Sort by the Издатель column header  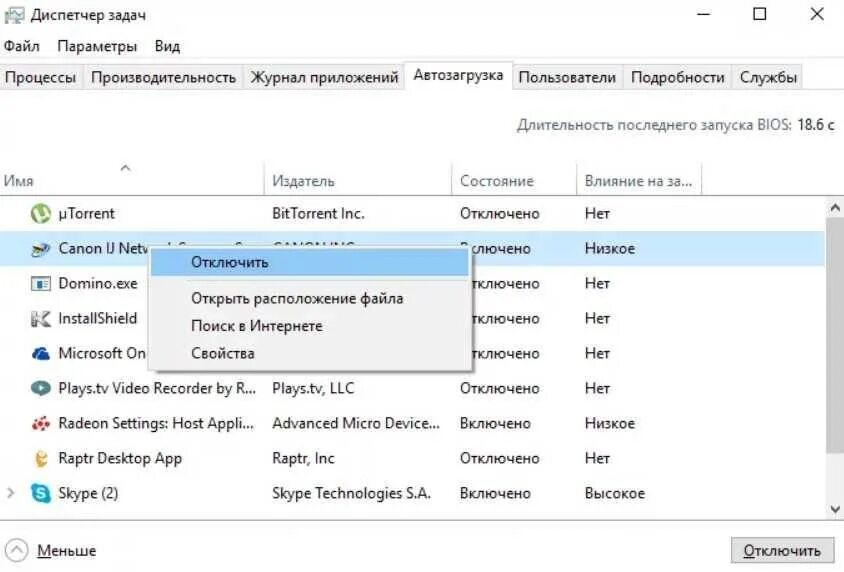pyautogui.click(x=358, y=178)
